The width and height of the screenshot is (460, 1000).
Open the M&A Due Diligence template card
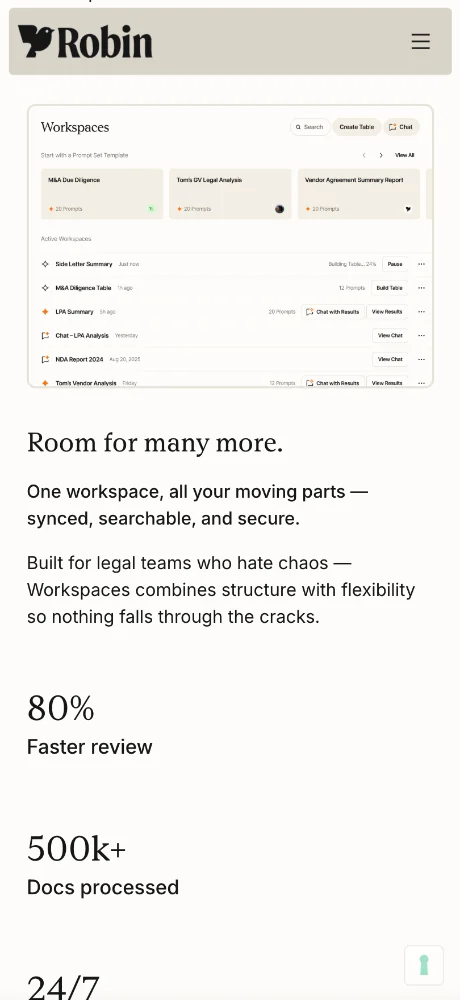pos(102,194)
